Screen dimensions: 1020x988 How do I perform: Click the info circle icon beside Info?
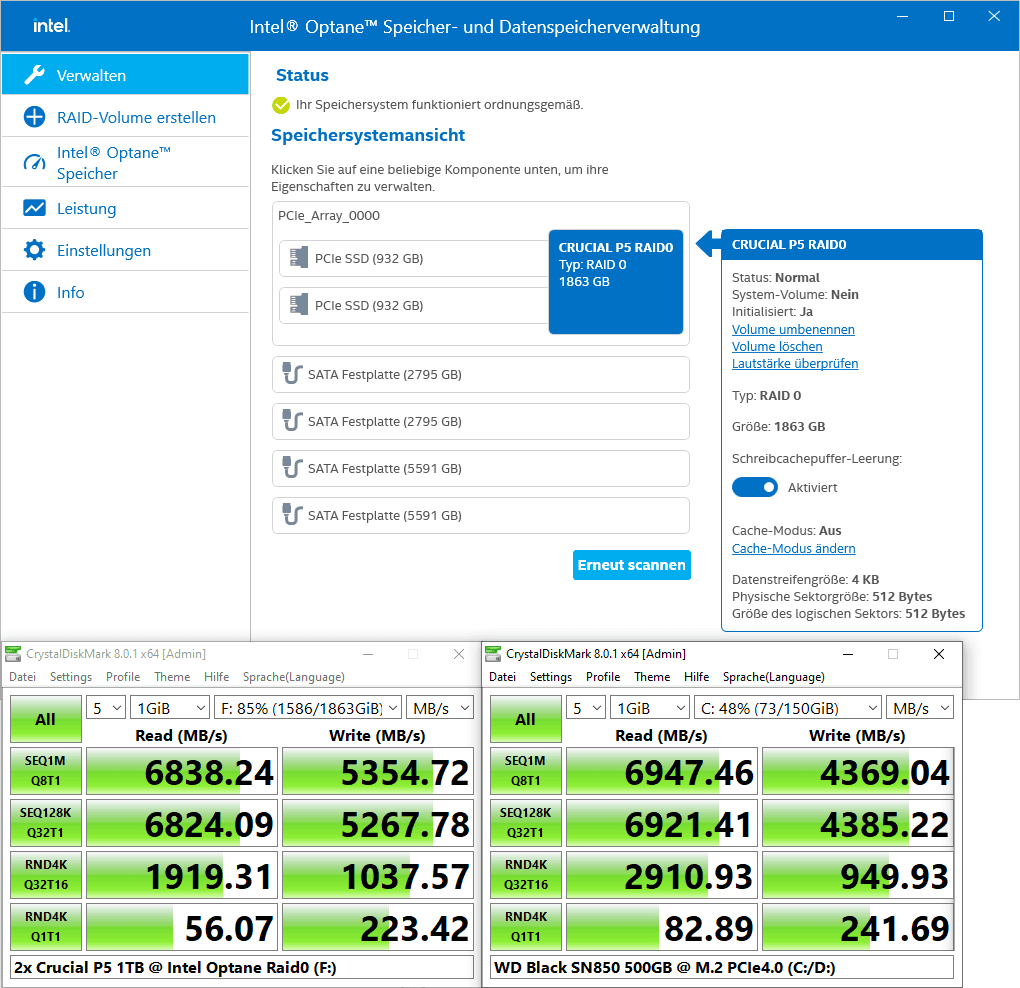[x=34, y=292]
